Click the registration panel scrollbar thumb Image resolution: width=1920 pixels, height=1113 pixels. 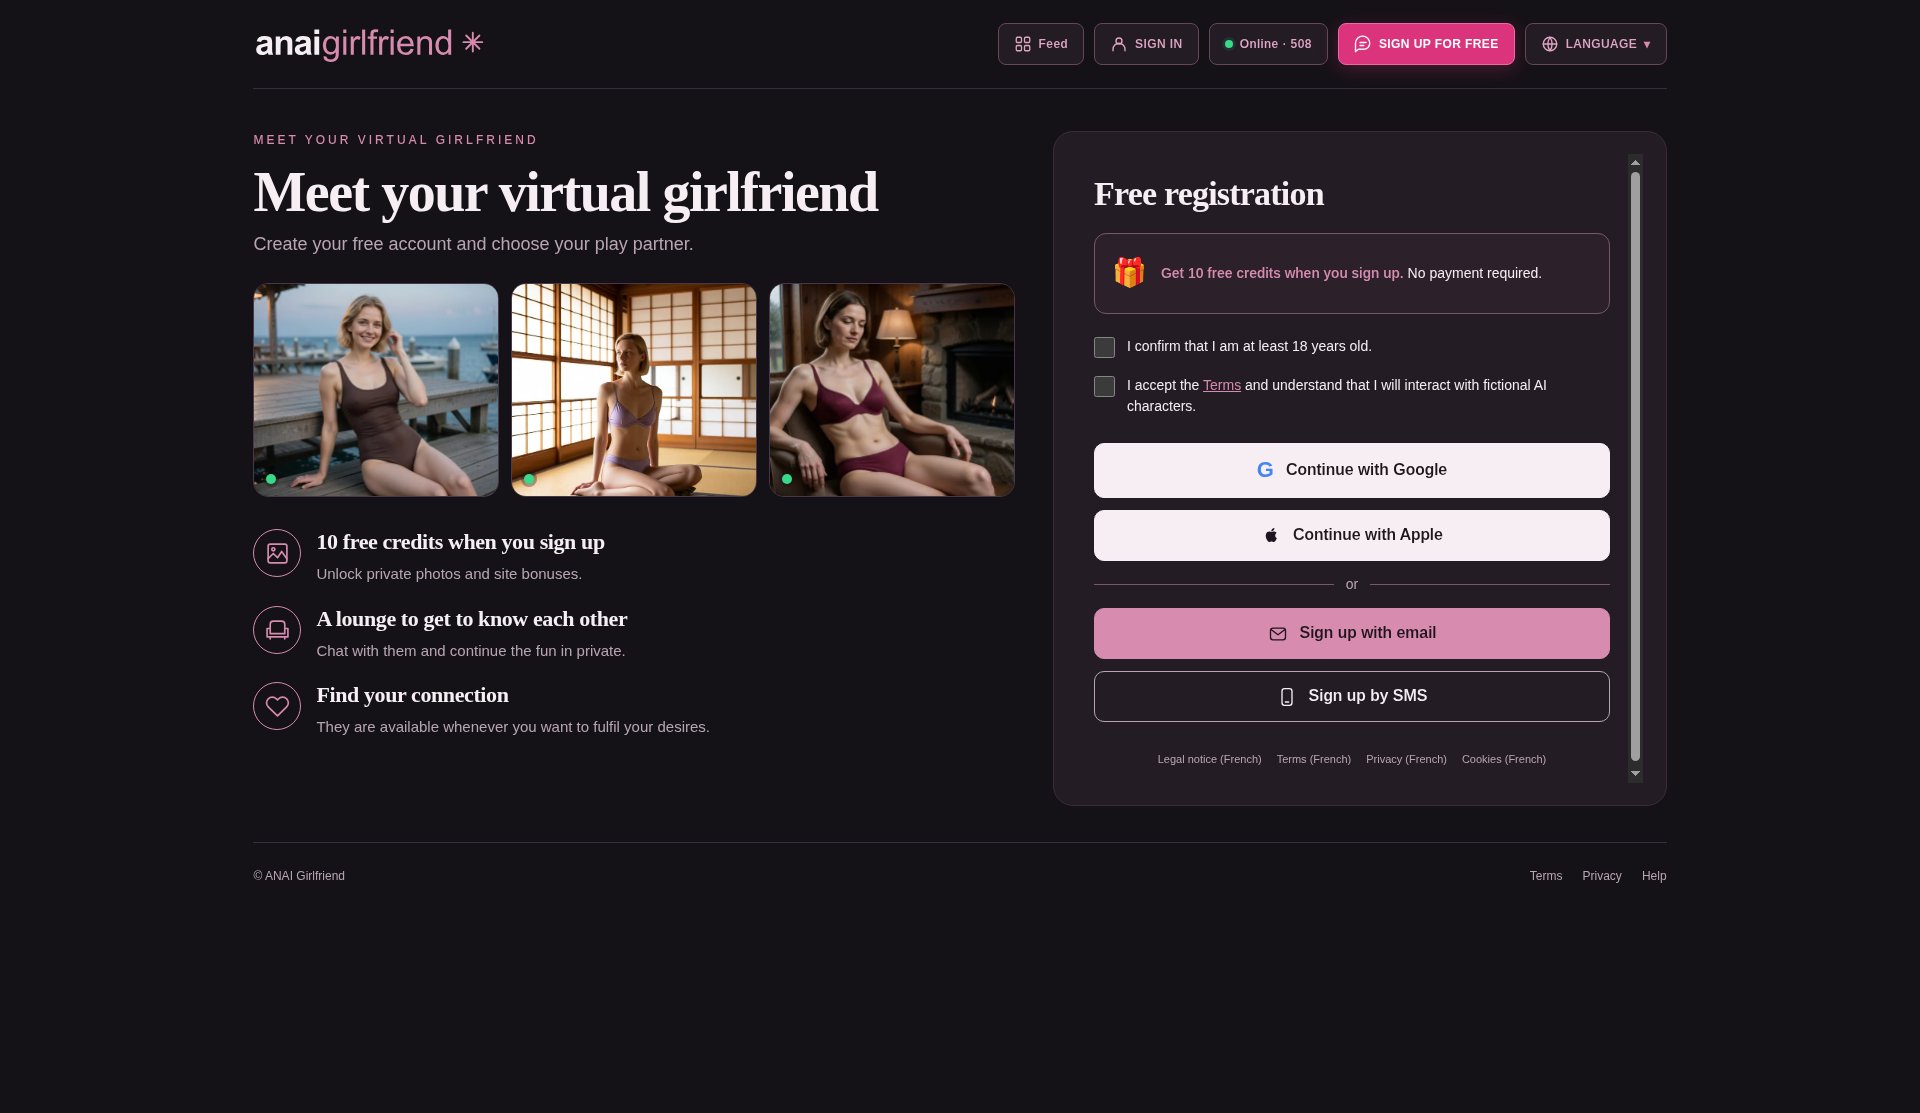pos(1635,466)
